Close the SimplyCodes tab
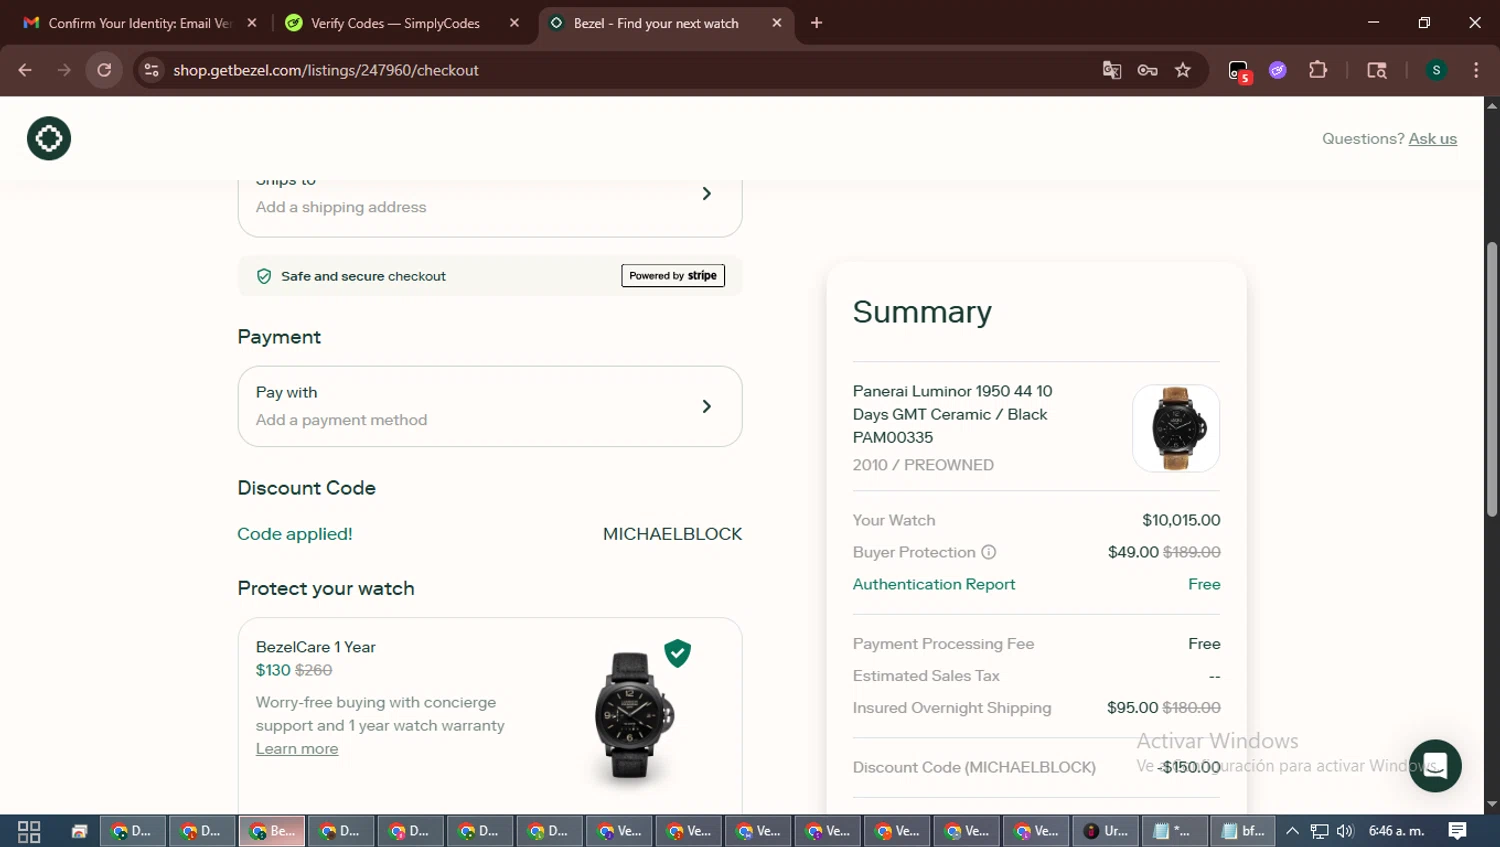 [x=514, y=23]
